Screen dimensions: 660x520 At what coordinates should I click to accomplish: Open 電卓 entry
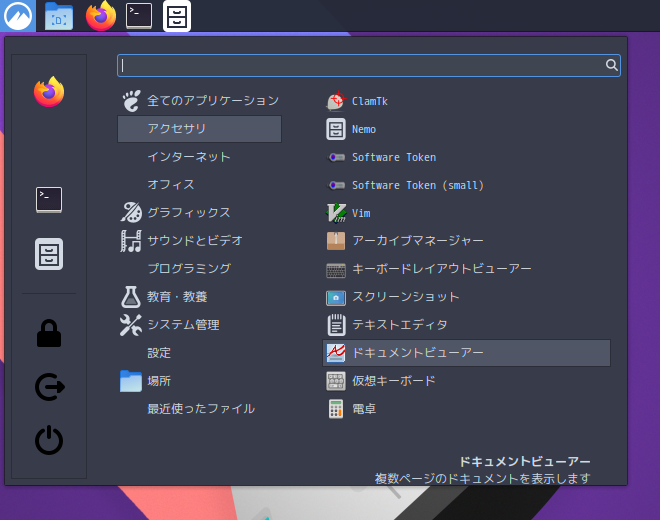[466, 408]
